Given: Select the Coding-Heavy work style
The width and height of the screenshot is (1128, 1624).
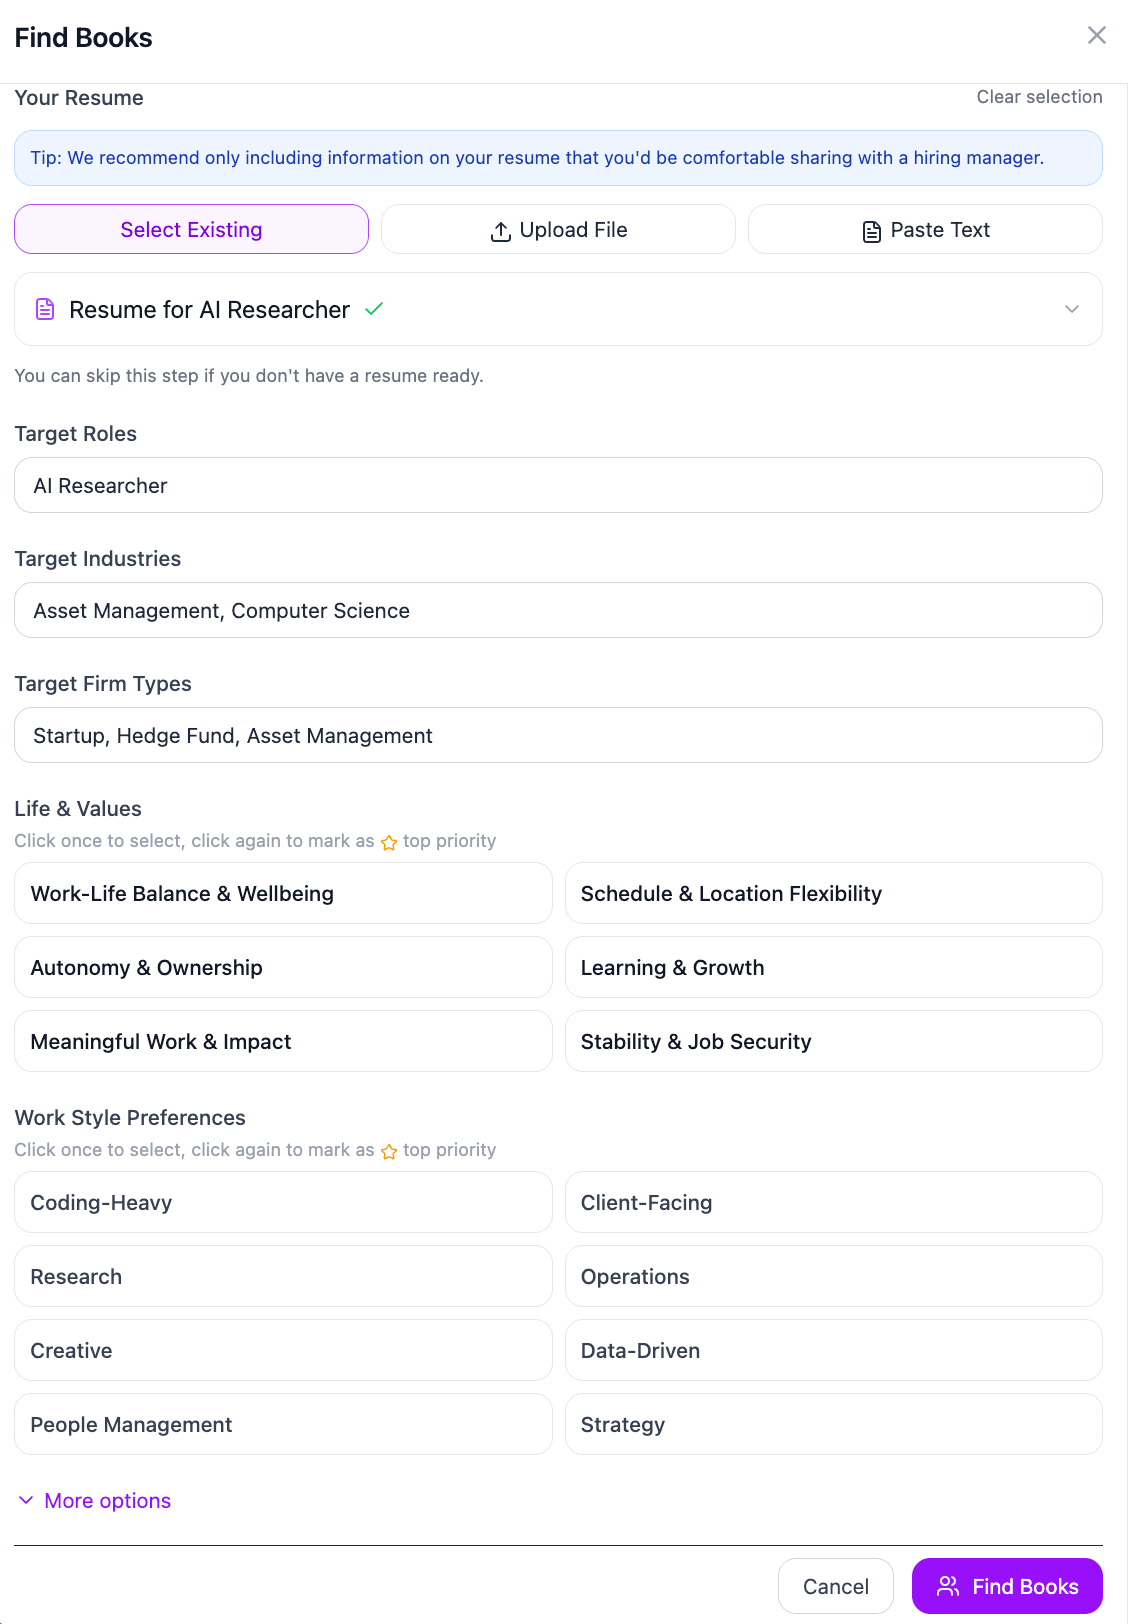Looking at the screenshot, I should click(x=283, y=1202).
